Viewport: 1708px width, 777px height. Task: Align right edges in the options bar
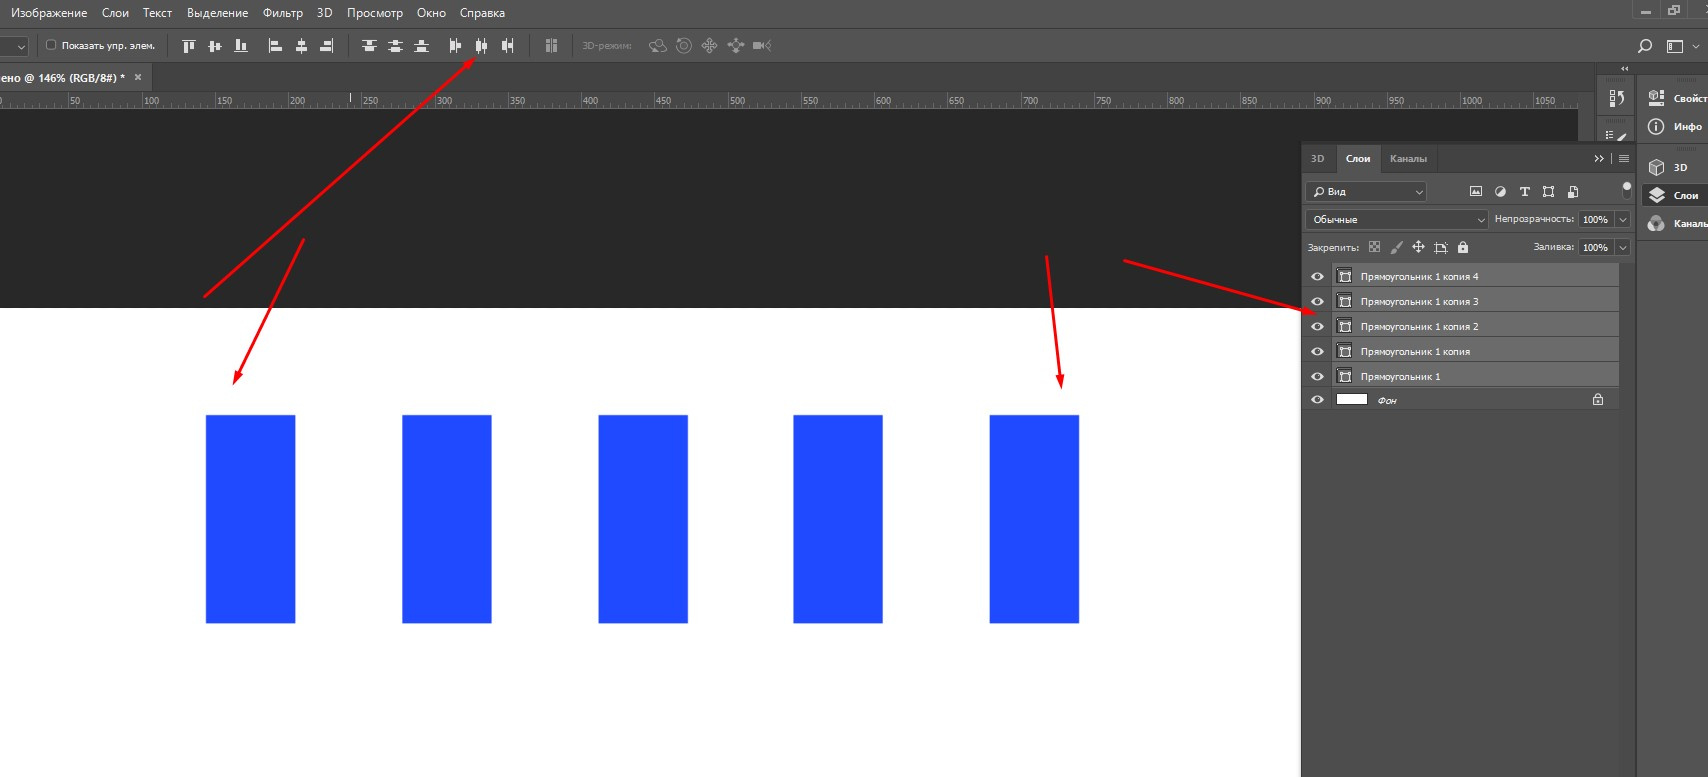327,46
